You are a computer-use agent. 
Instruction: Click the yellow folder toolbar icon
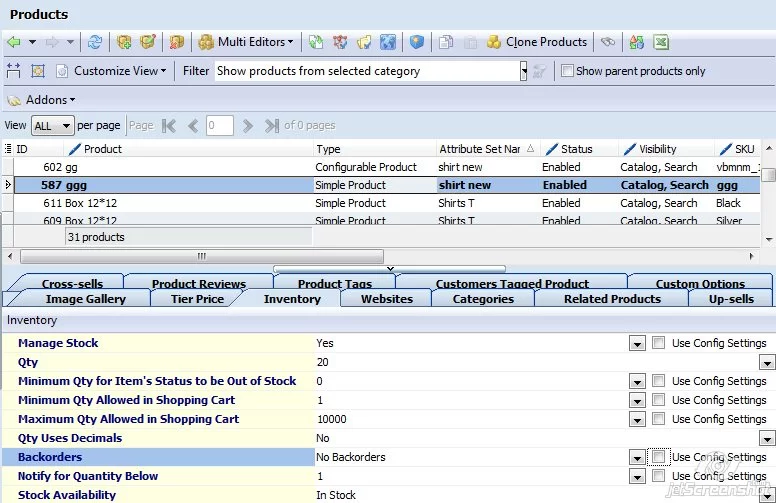364,43
